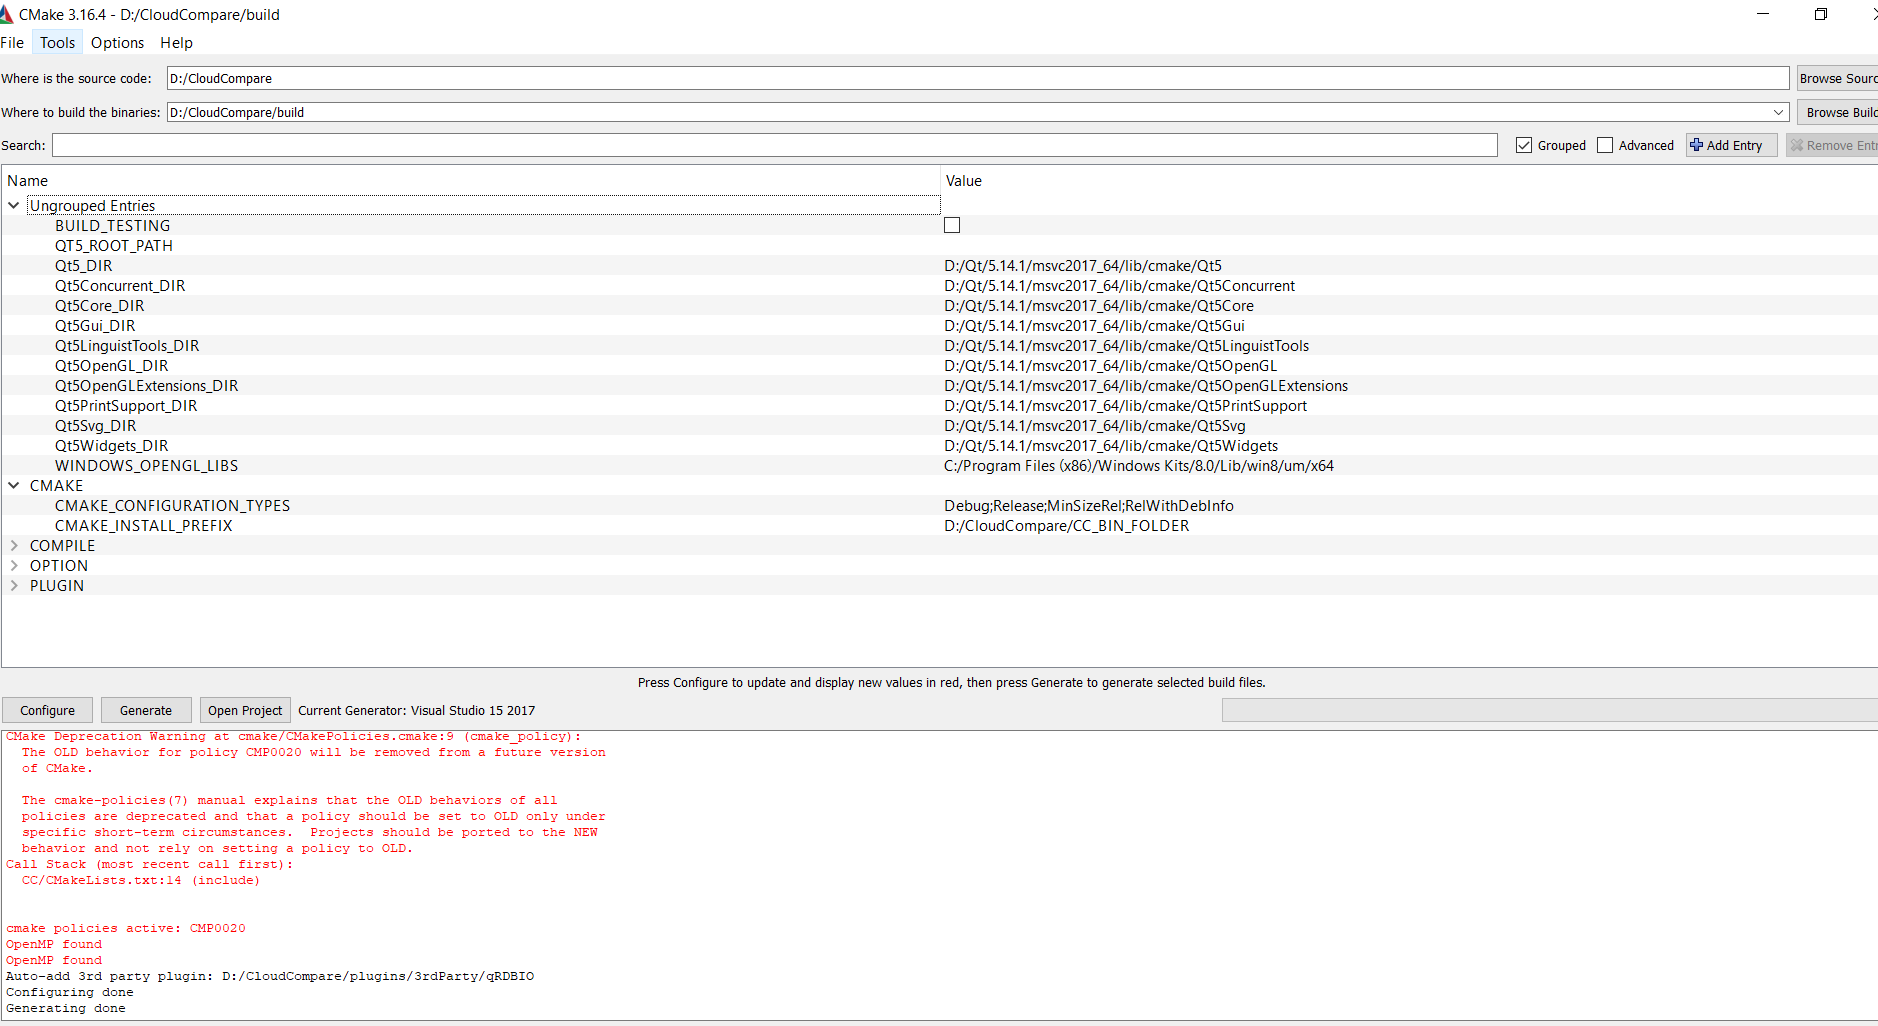Image resolution: width=1878 pixels, height=1026 pixels.
Task: Click the 'Auto-add 3rd party plugin' log line
Action: [270, 976]
